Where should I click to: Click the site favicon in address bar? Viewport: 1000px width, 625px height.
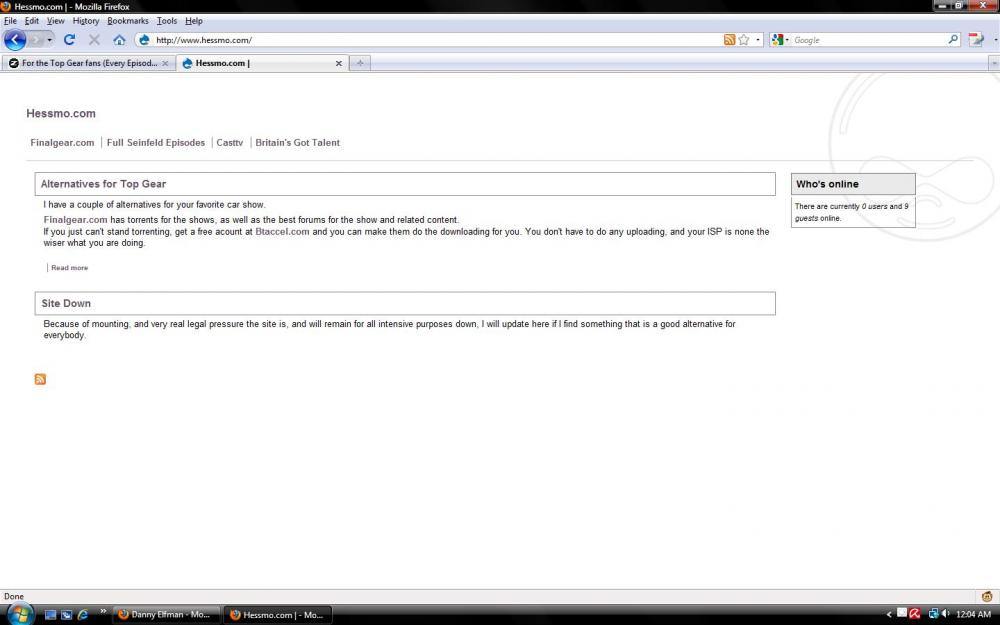click(144, 40)
